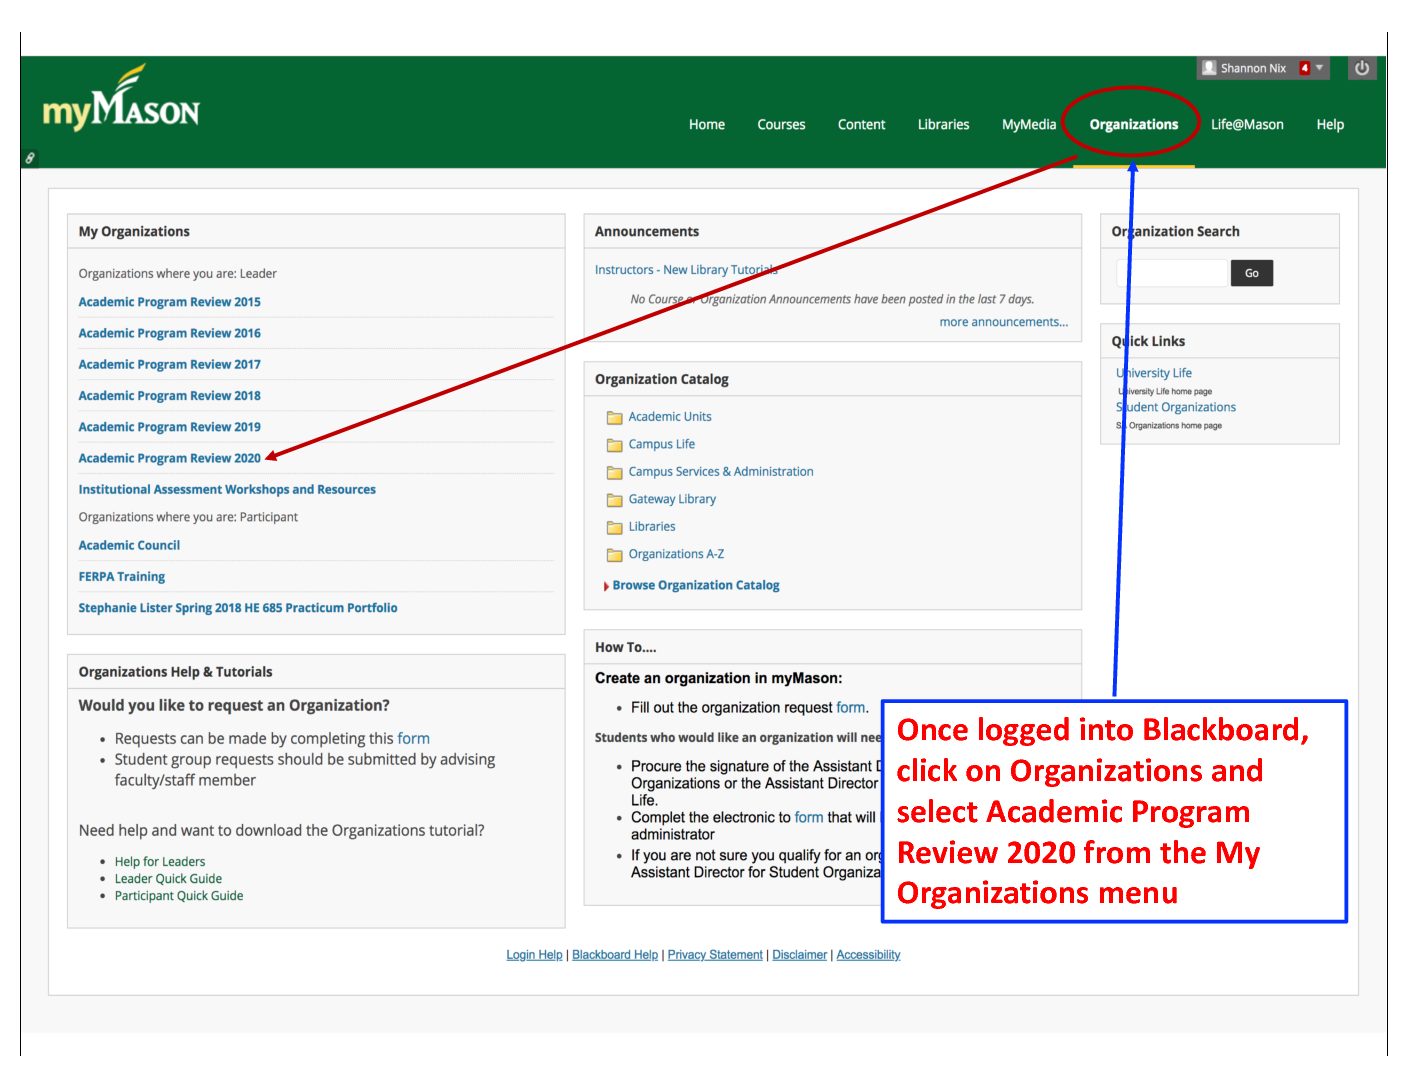Viewport: 1408px width, 1088px height.
Task: Open the Participant Quick Guide
Action: (x=179, y=896)
